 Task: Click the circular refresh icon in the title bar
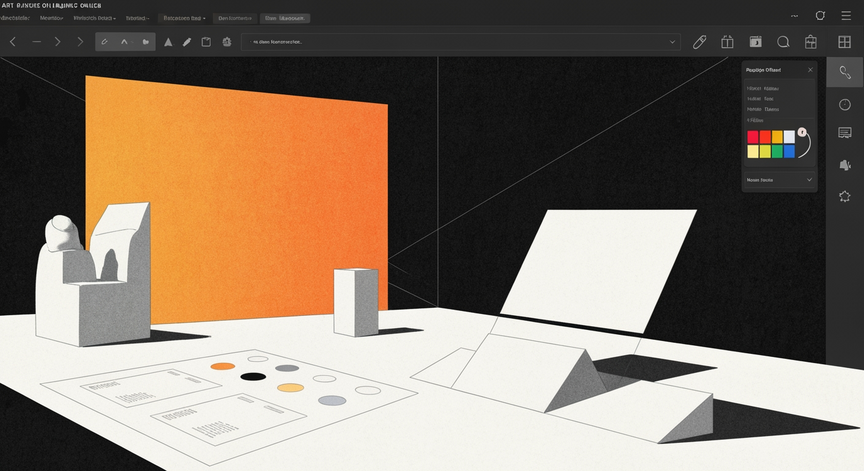pos(820,15)
